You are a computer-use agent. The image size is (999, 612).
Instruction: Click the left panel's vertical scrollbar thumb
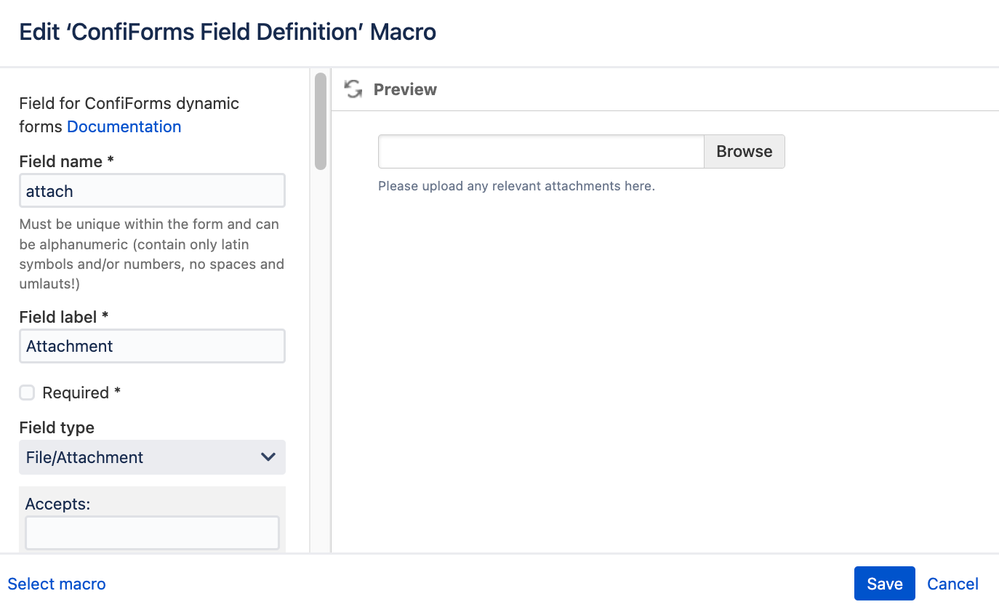320,121
